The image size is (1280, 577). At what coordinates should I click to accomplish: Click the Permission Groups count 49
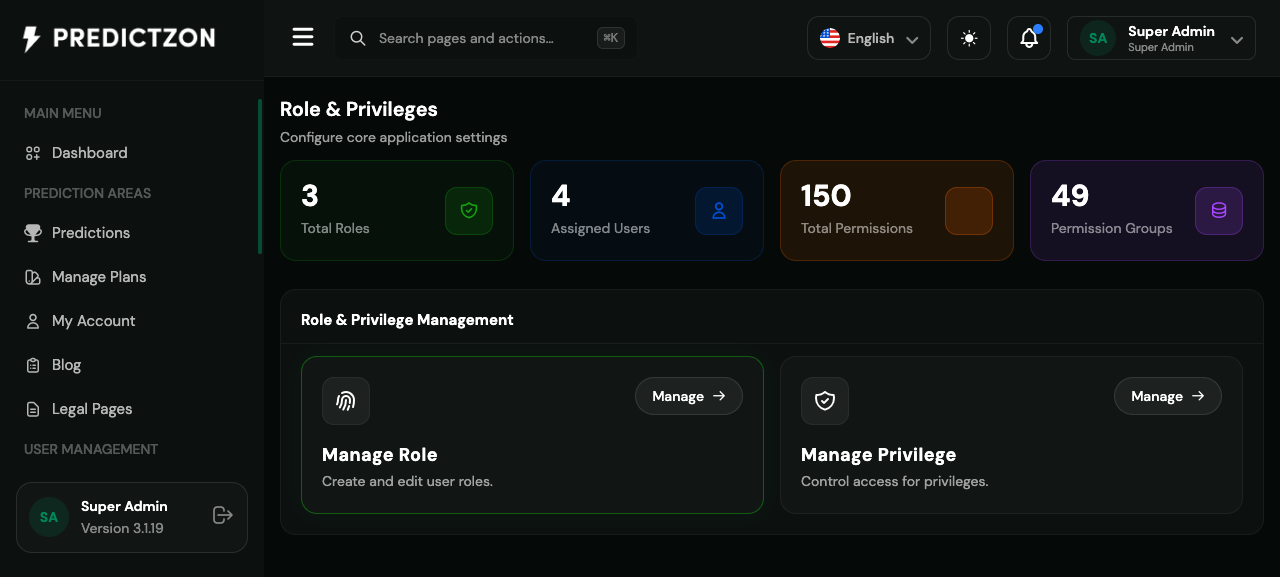click(x=1070, y=195)
